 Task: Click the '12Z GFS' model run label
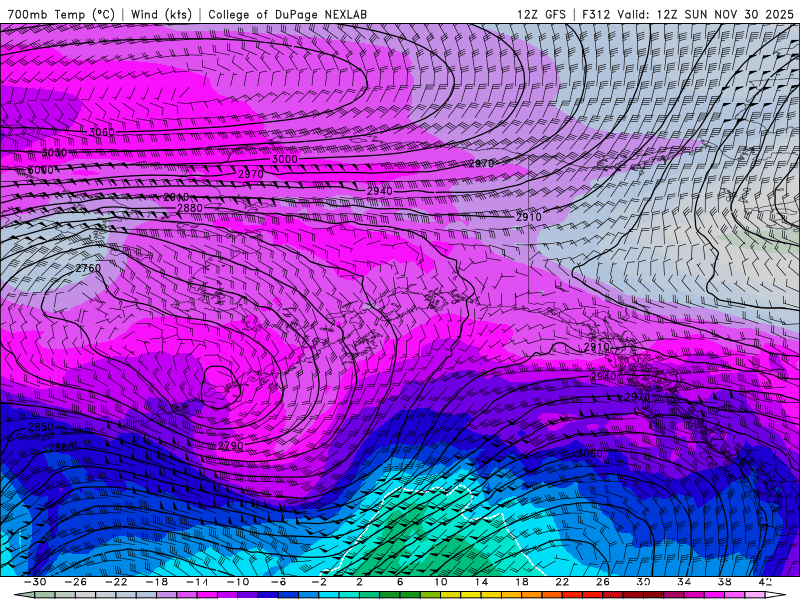[x=541, y=14]
